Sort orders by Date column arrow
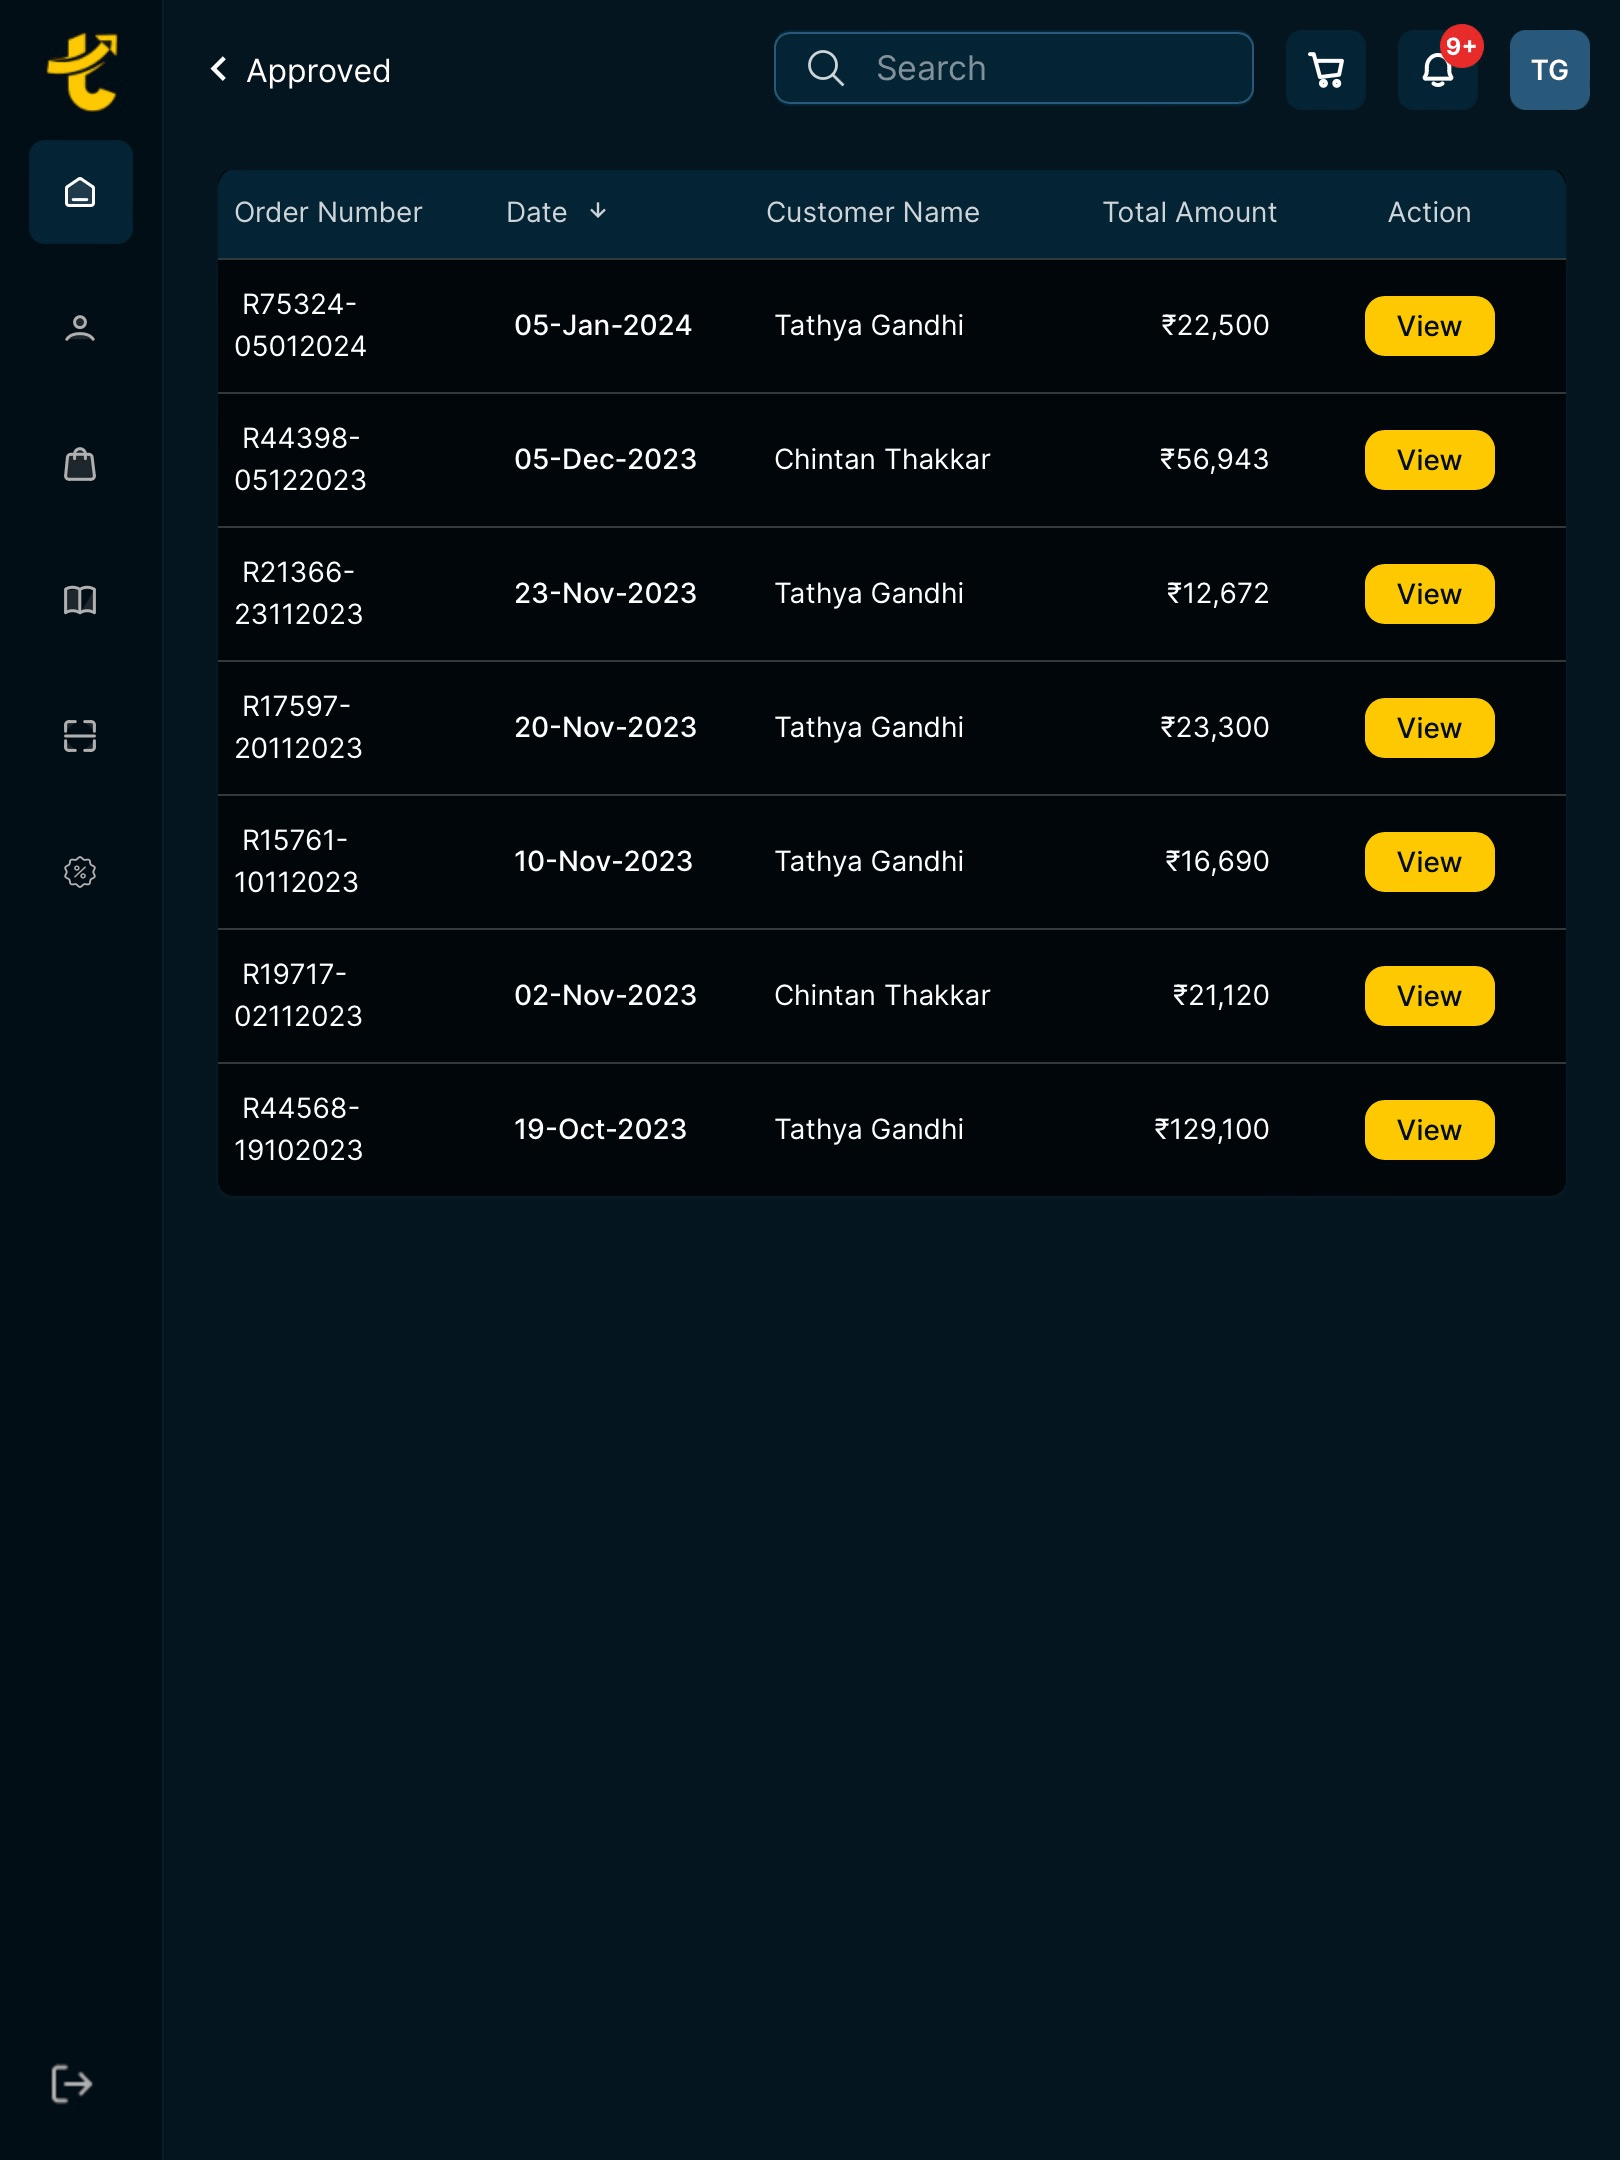Image resolution: width=1620 pixels, height=2160 pixels. click(x=598, y=211)
